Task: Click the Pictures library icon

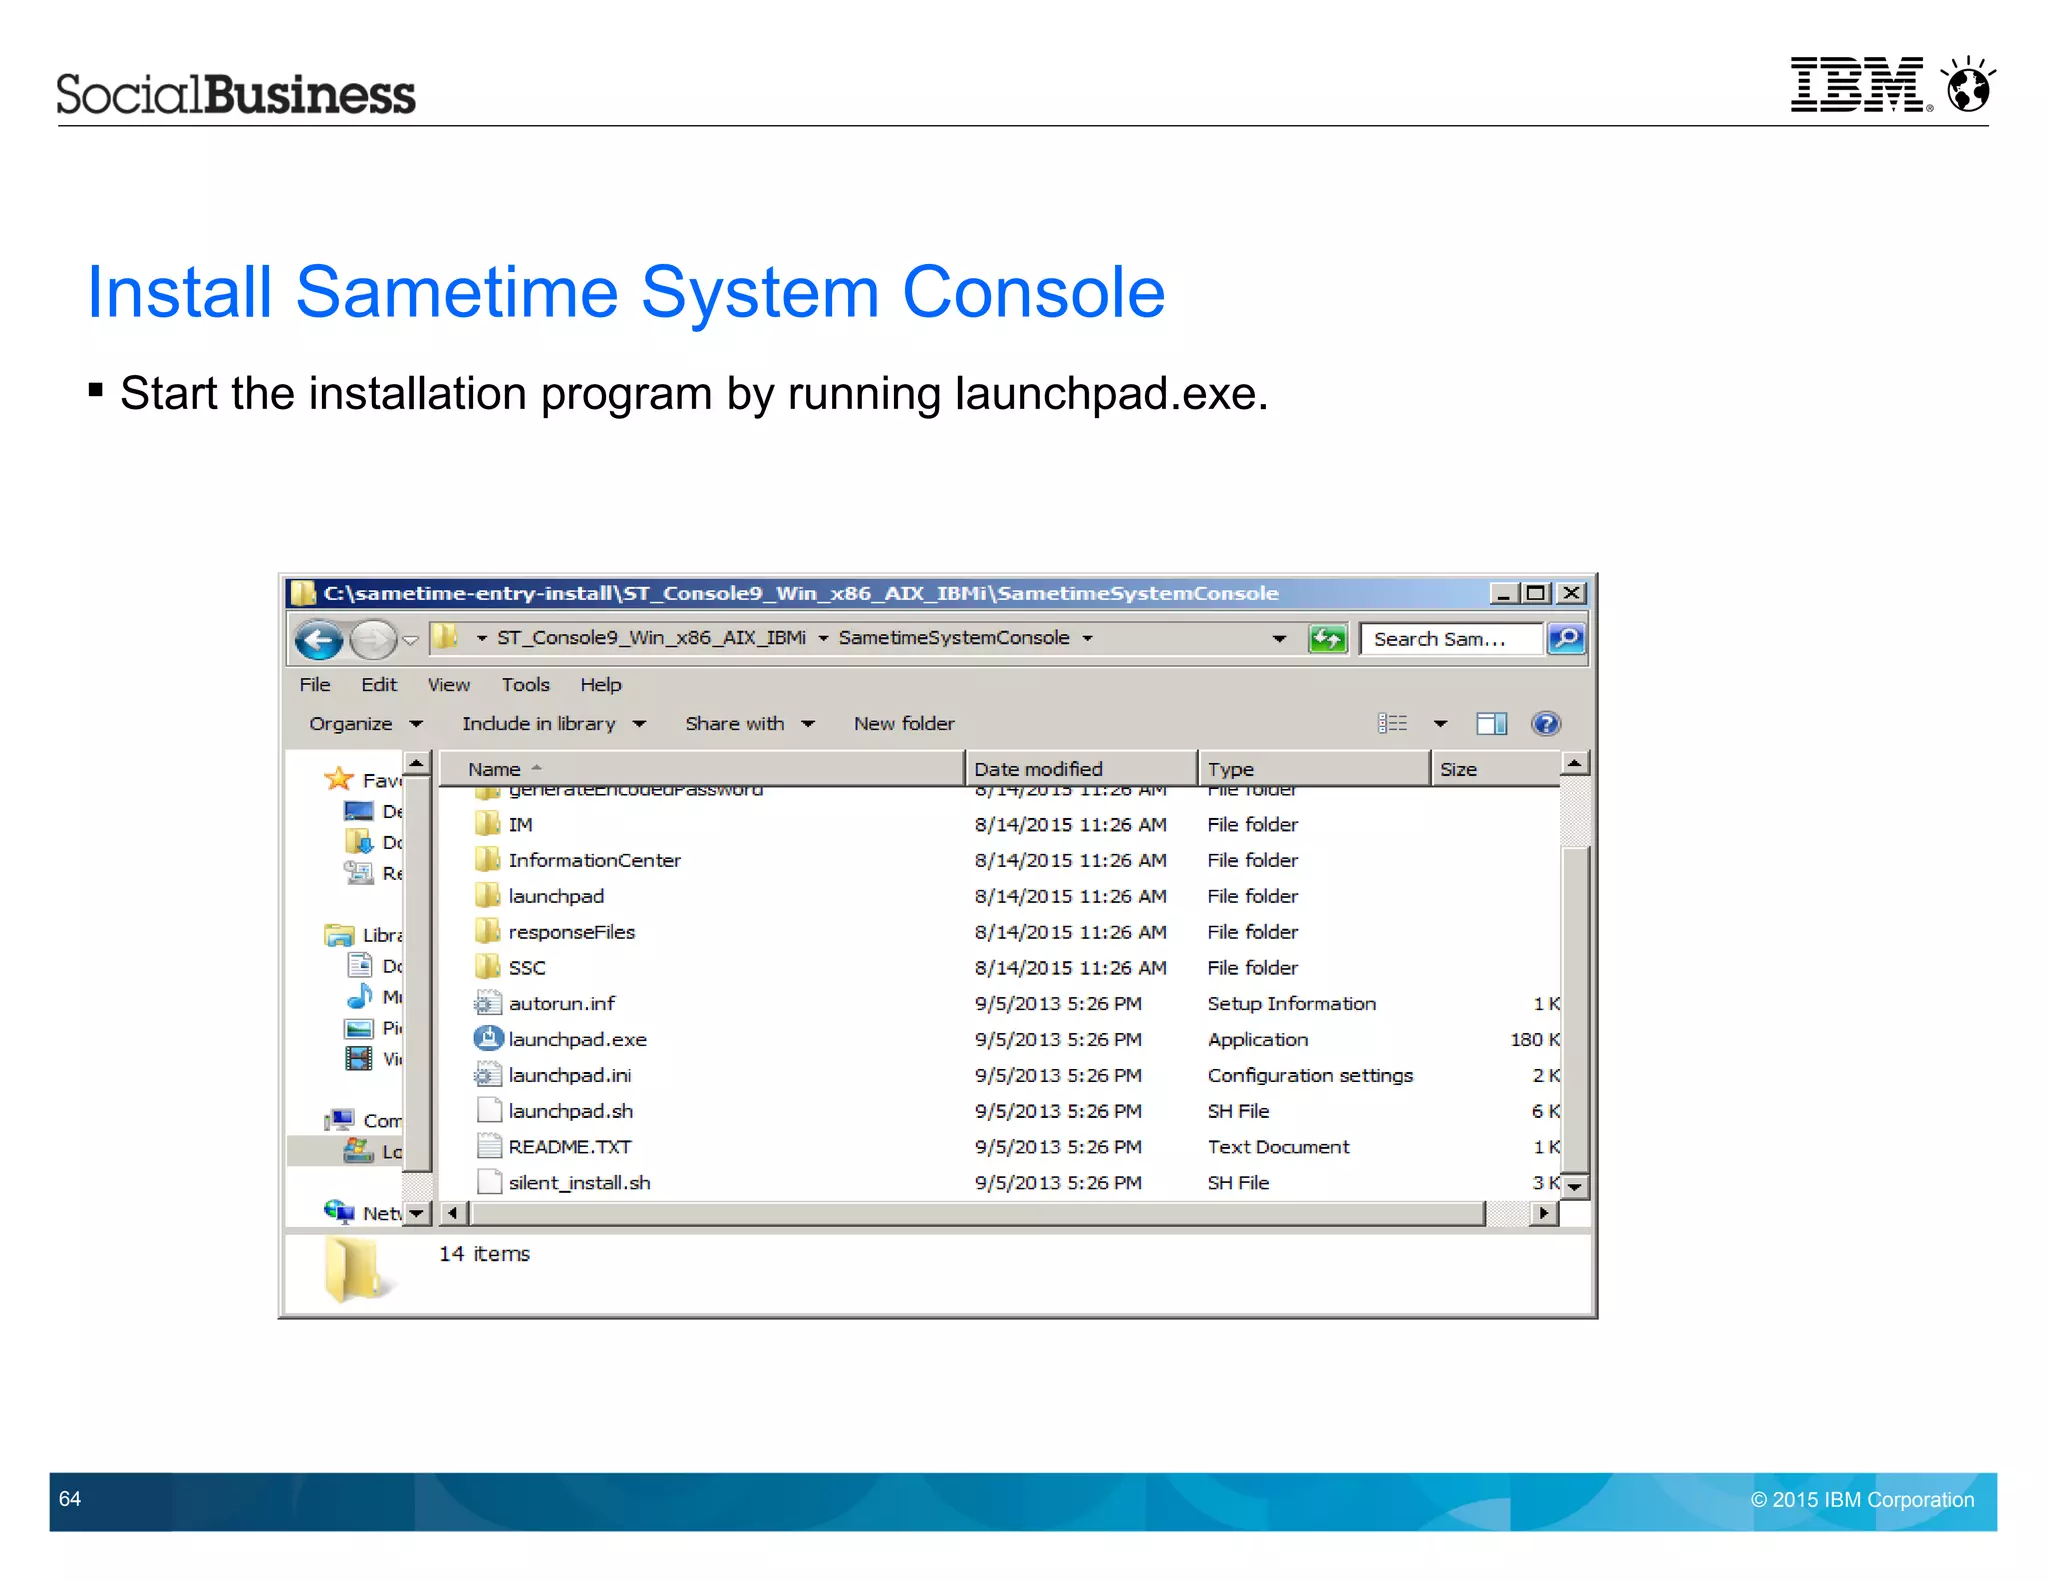Action: point(358,1027)
